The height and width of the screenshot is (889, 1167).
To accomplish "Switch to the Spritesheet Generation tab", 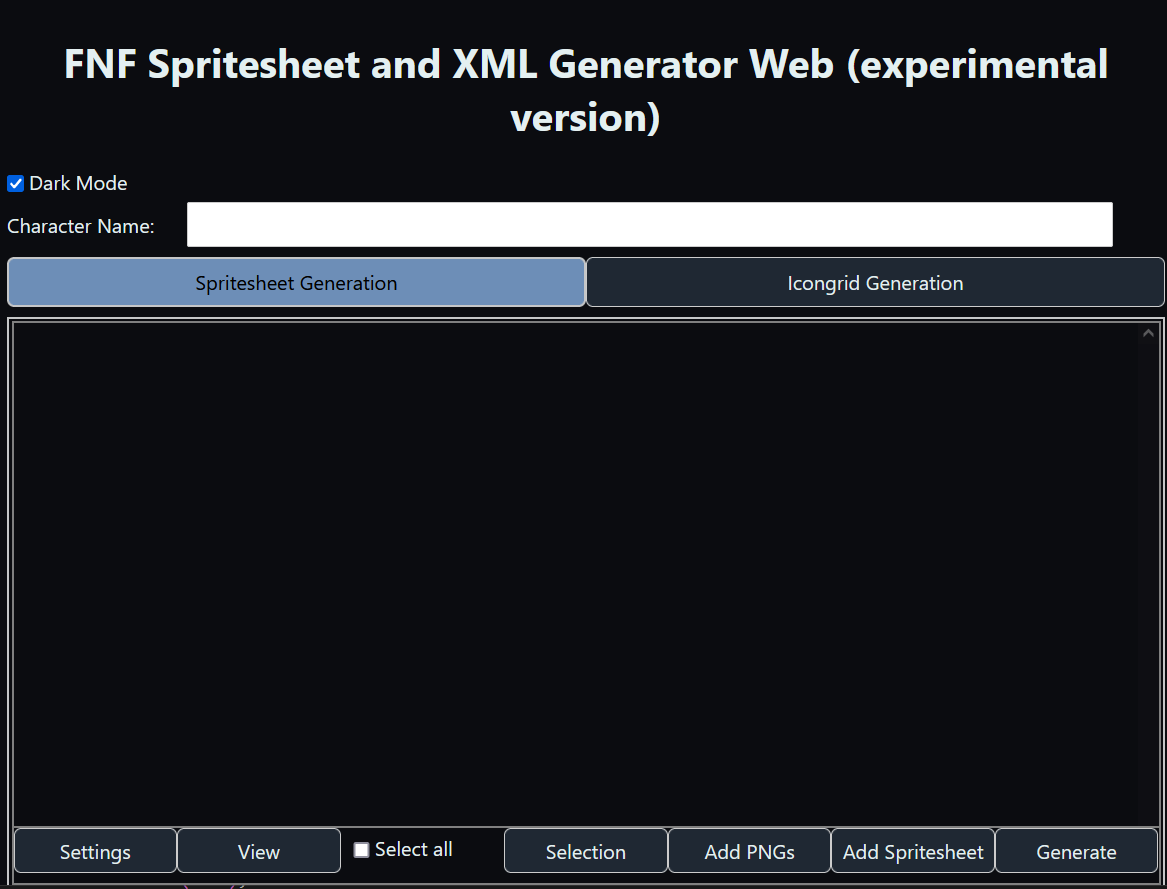I will tap(296, 282).
